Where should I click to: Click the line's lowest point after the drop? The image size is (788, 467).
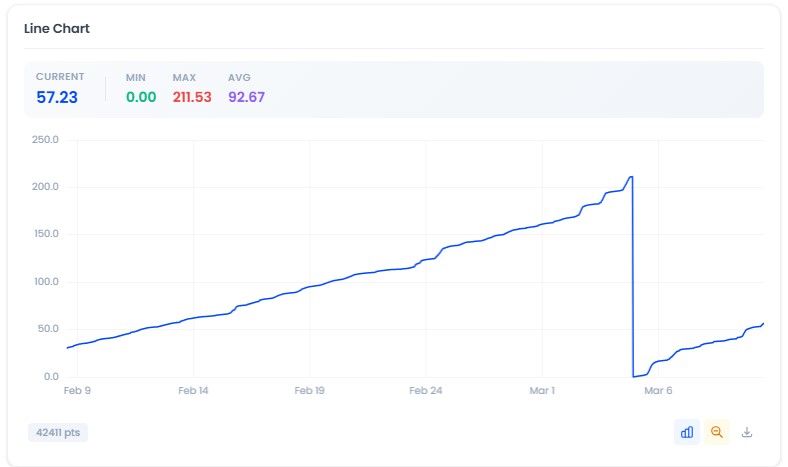[x=634, y=376]
